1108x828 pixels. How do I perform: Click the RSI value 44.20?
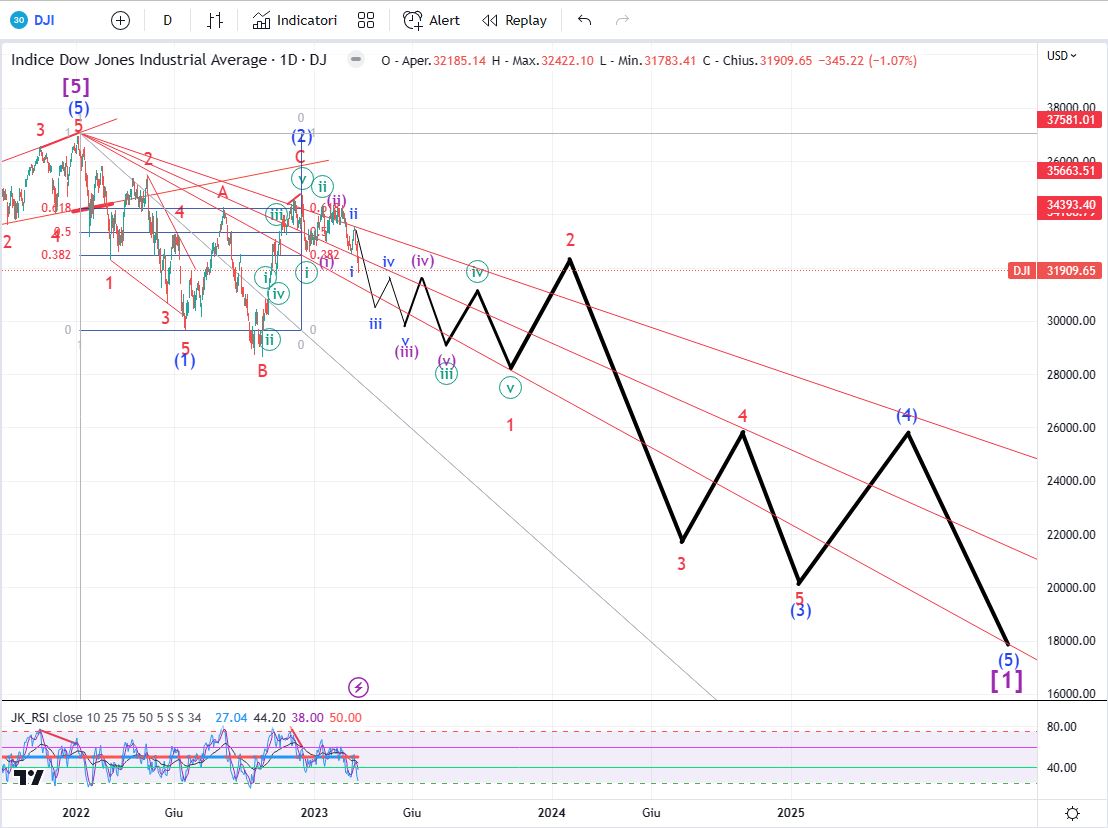pyautogui.click(x=269, y=718)
